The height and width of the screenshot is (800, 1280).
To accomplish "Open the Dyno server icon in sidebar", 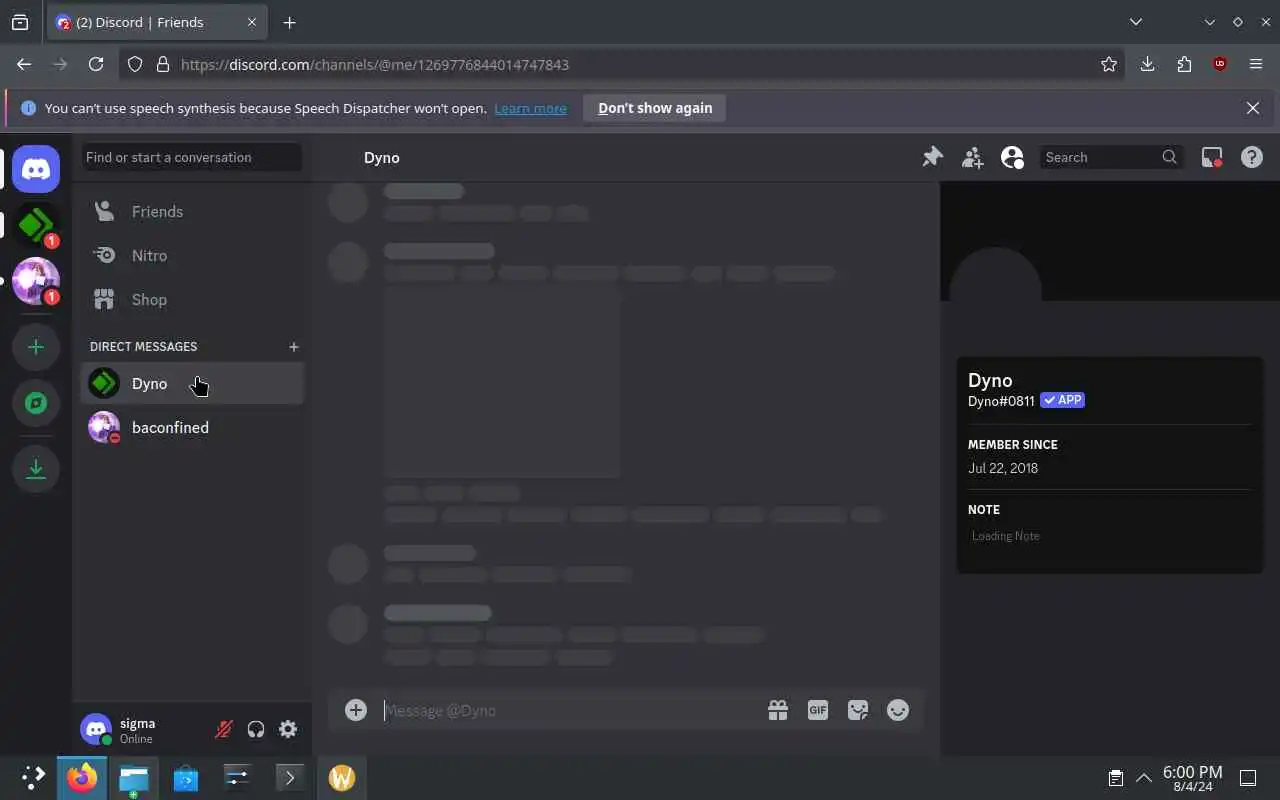I will coord(36,225).
